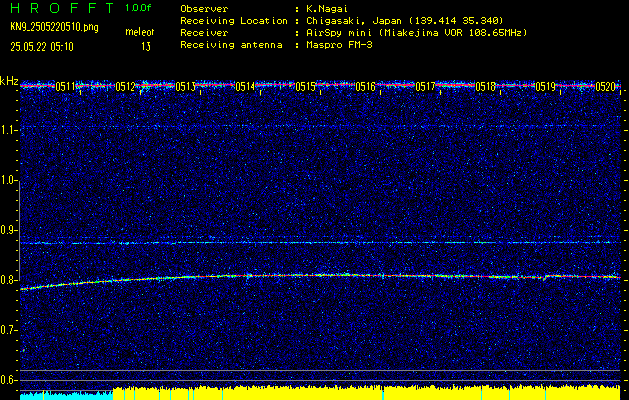Select the 0520 time marker
Screen dimensions: 629x400
pos(605,87)
